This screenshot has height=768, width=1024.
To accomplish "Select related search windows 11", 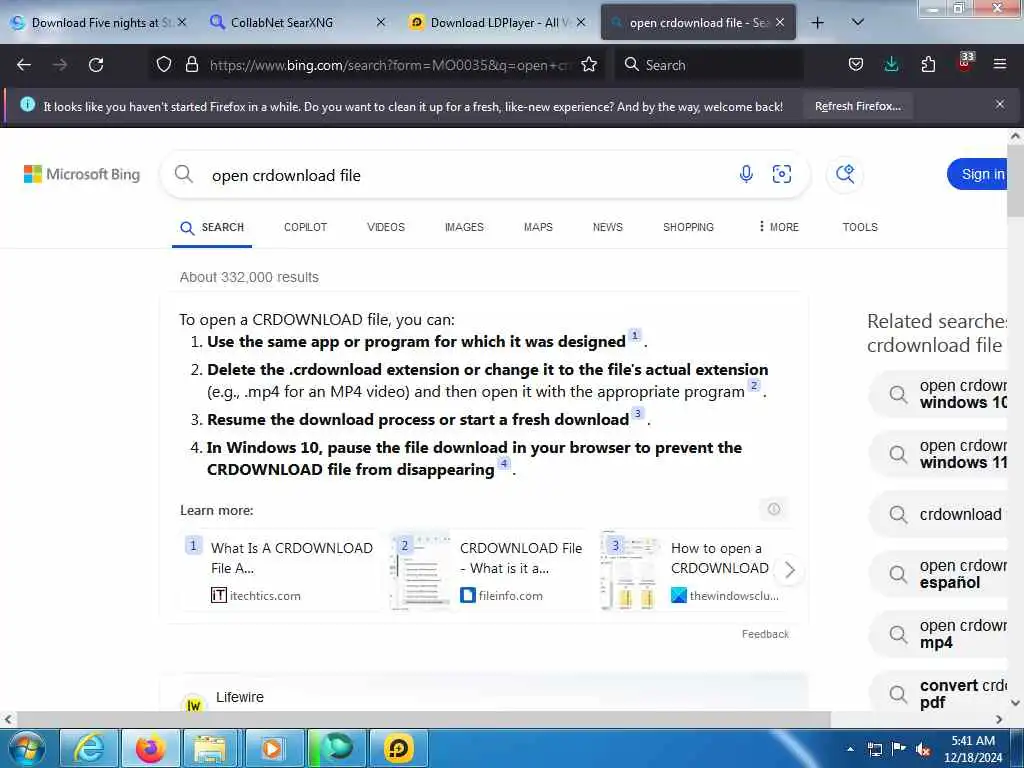I will click(940, 454).
